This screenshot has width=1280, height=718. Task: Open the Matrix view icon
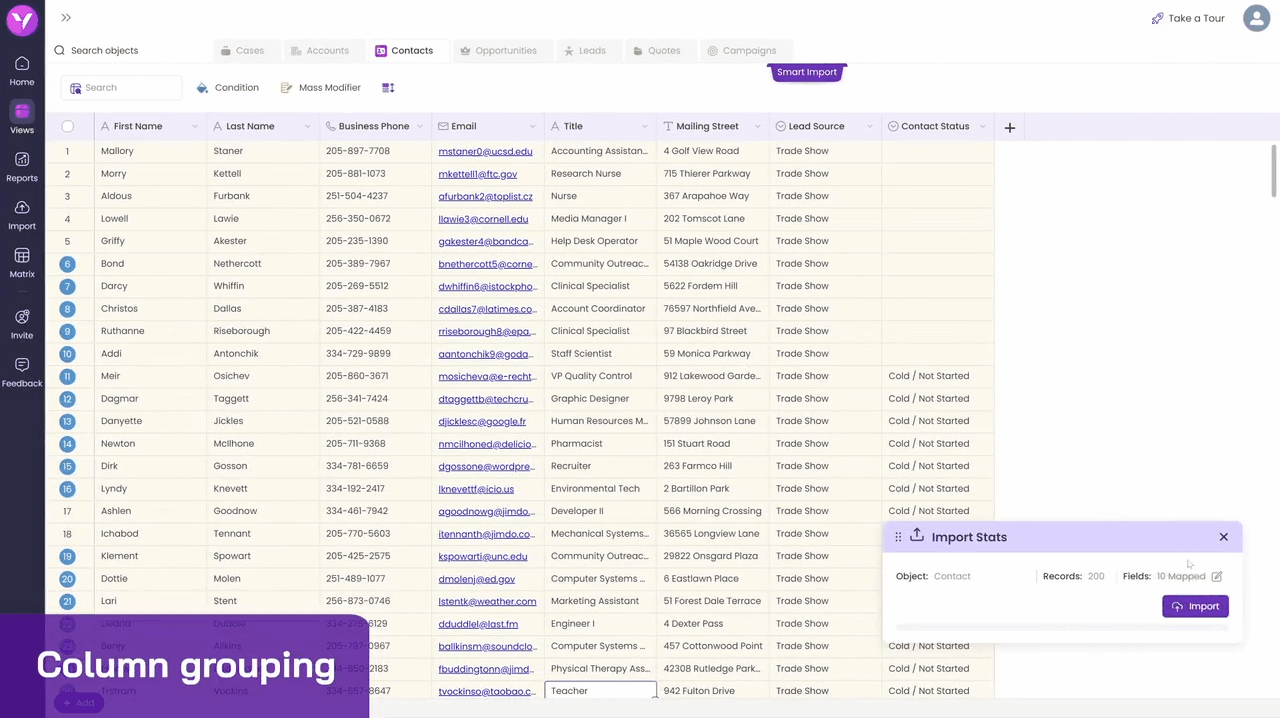tap(22, 262)
